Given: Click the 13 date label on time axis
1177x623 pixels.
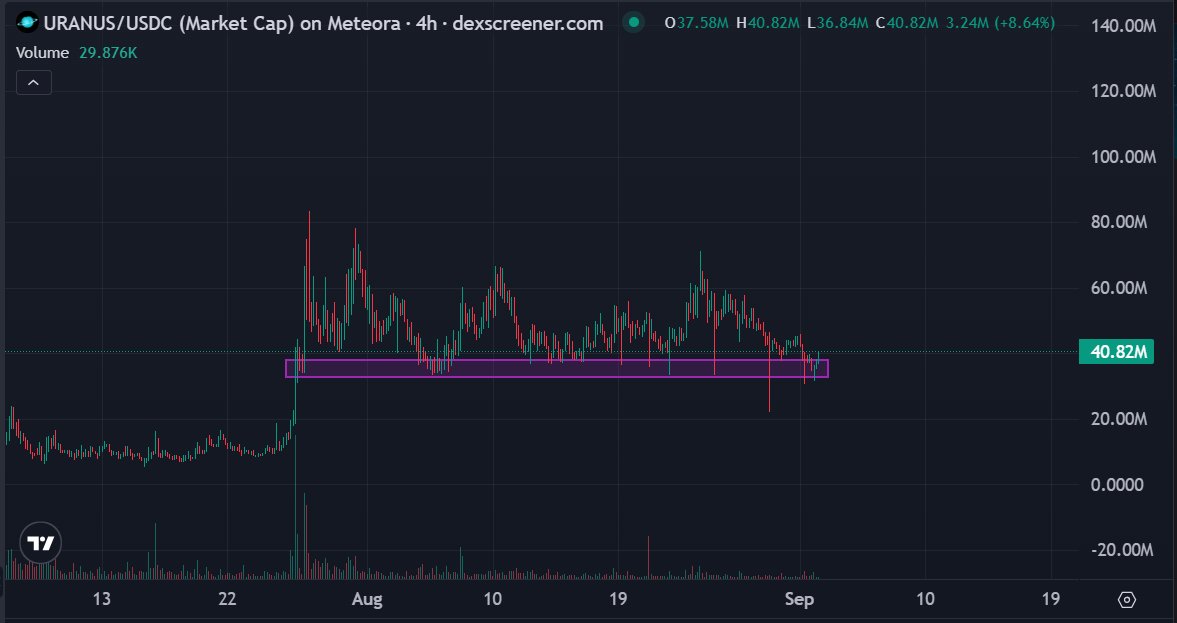Looking at the screenshot, I should [x=101, y=599].
